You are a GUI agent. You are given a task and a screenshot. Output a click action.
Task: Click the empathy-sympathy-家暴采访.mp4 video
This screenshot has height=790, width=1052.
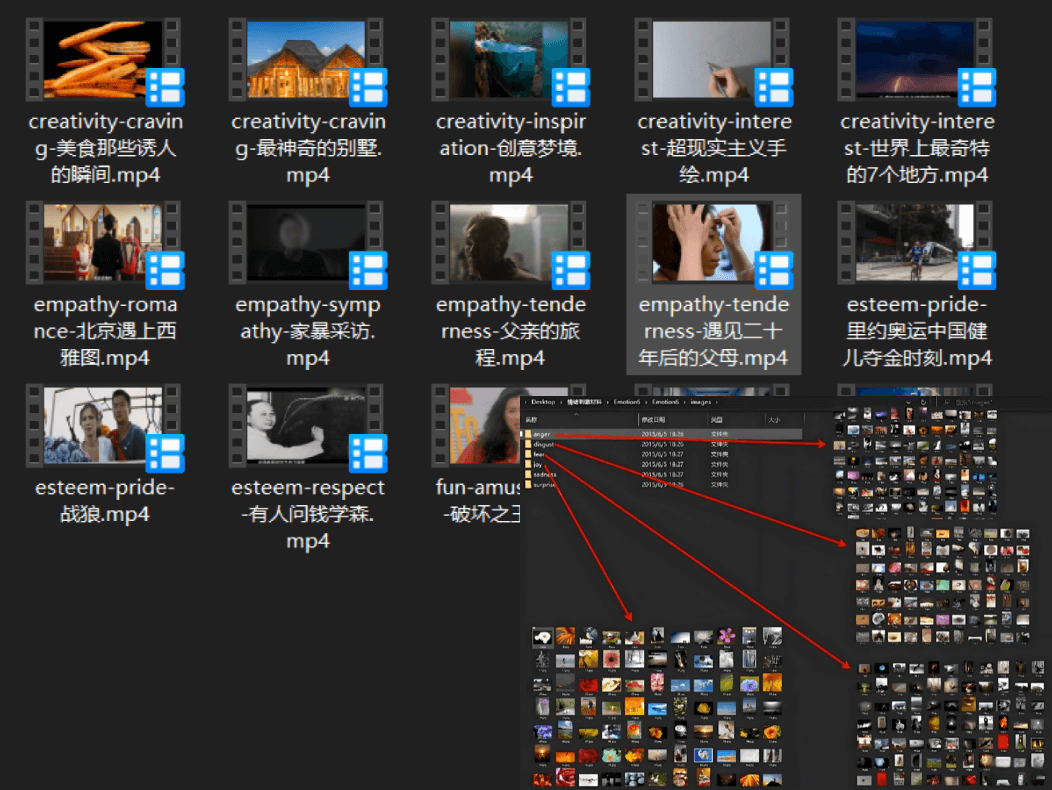(308, 285)
